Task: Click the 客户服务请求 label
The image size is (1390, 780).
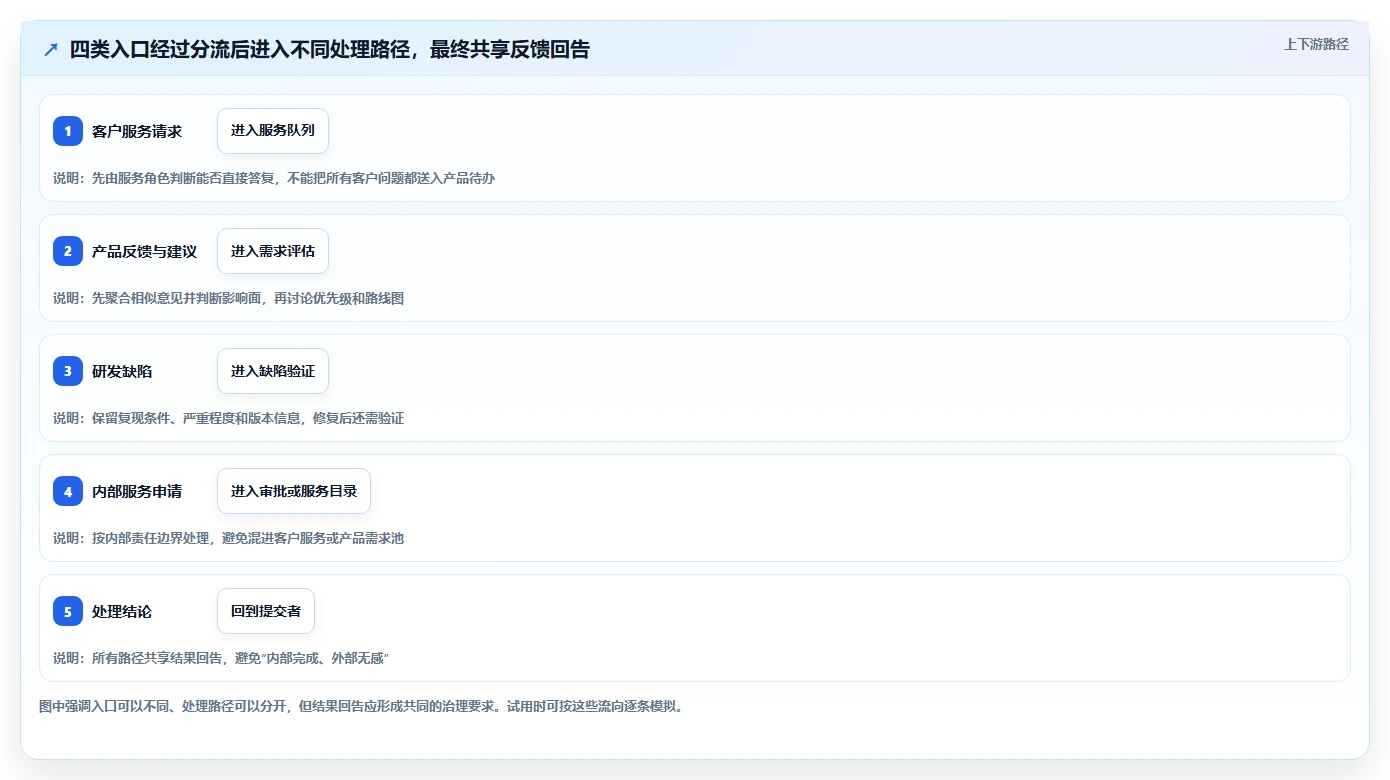Action: (137, 131)
